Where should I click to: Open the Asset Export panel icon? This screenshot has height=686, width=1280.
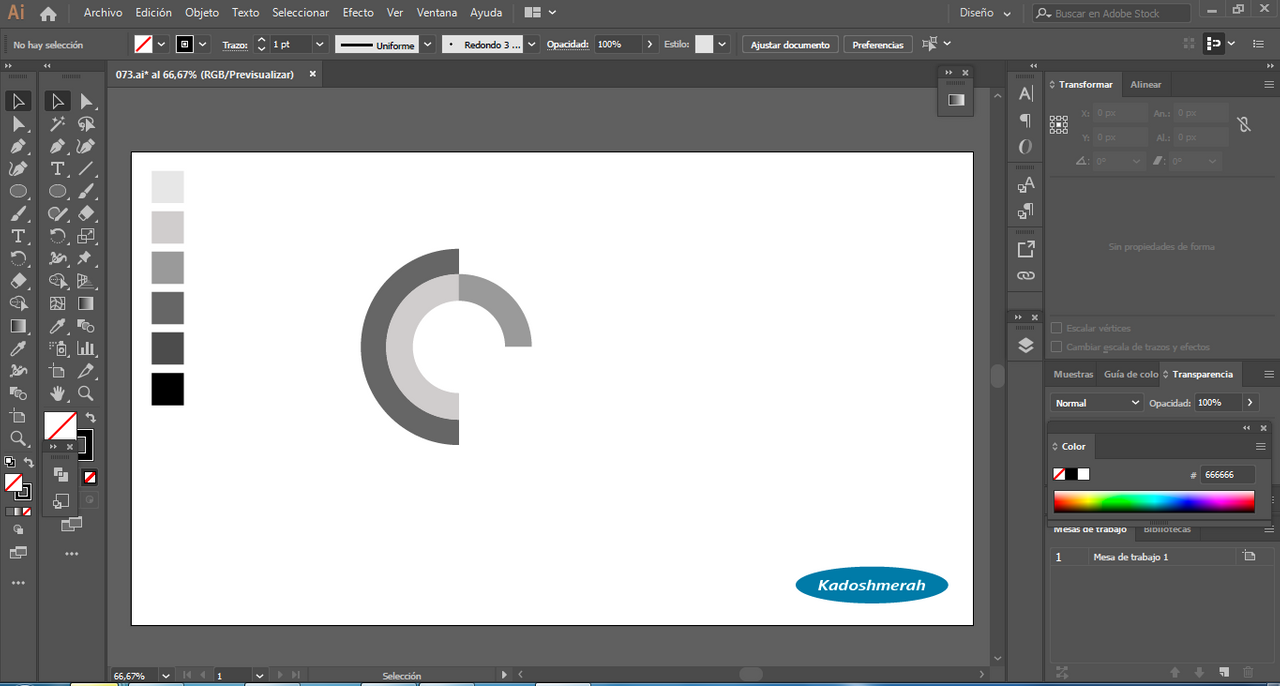pos(1026,249)
